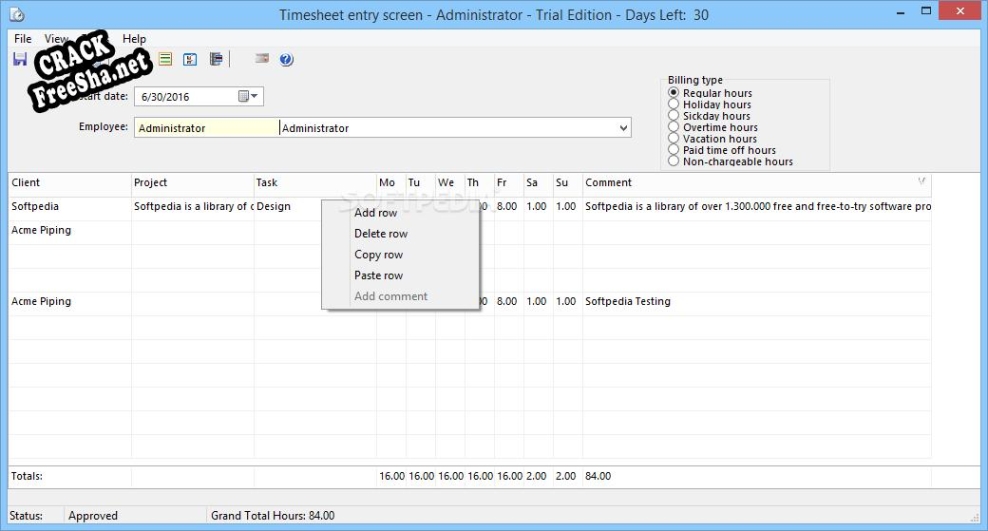988x531 pixels.
Task: Click the gray card toolbar icon
Action: [x=262, y=60]
